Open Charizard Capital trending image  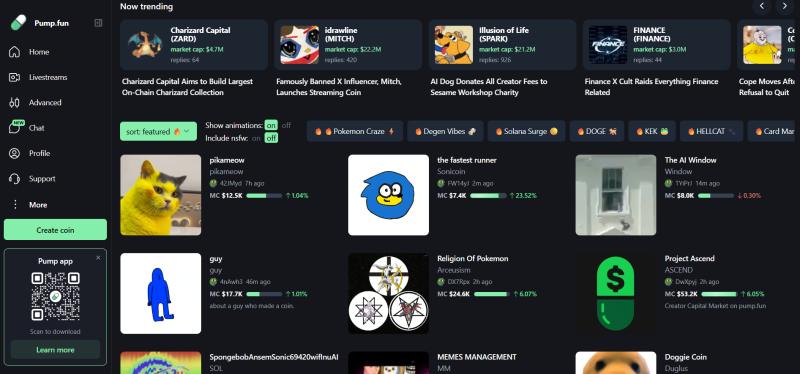point(145,45)
